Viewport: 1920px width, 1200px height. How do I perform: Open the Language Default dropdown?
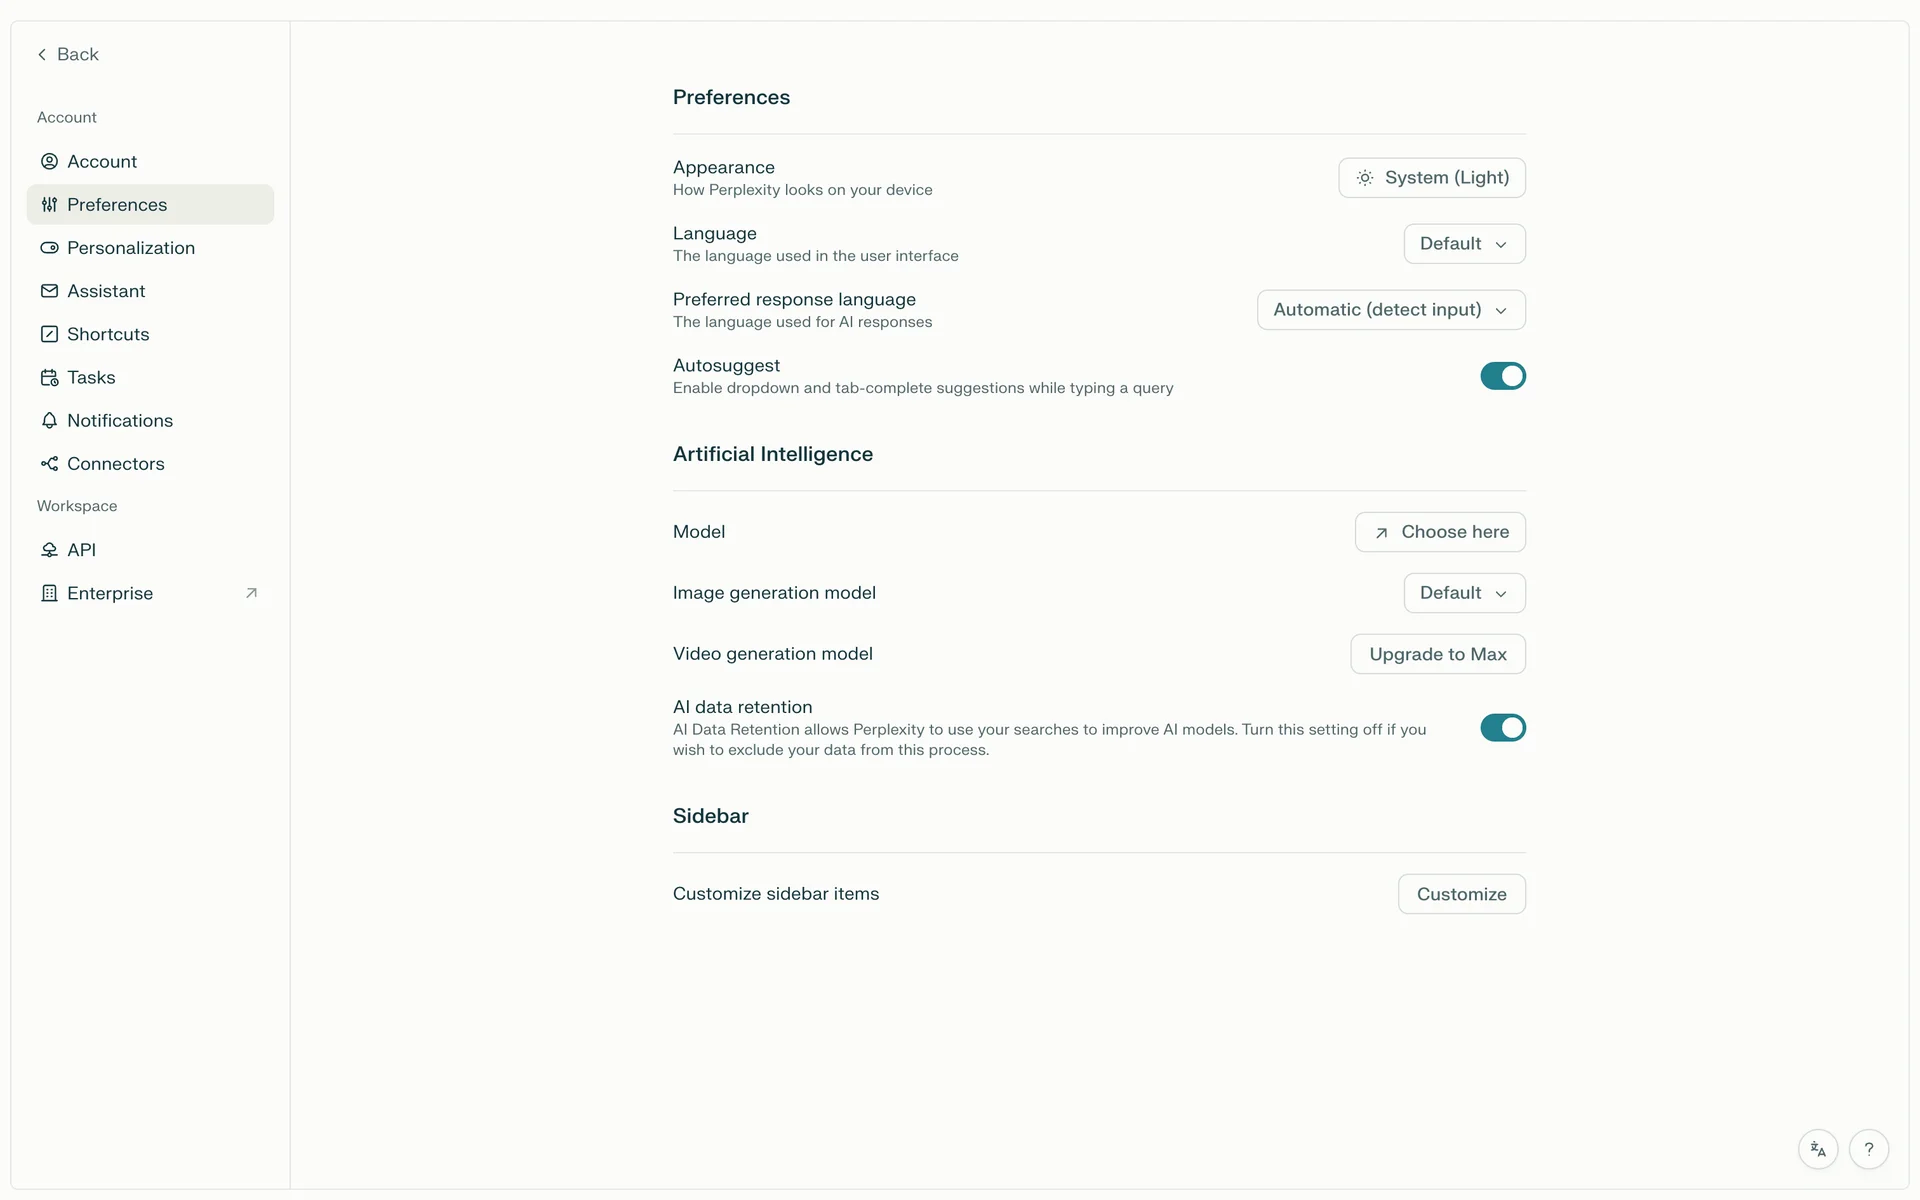coord(1464,244)
